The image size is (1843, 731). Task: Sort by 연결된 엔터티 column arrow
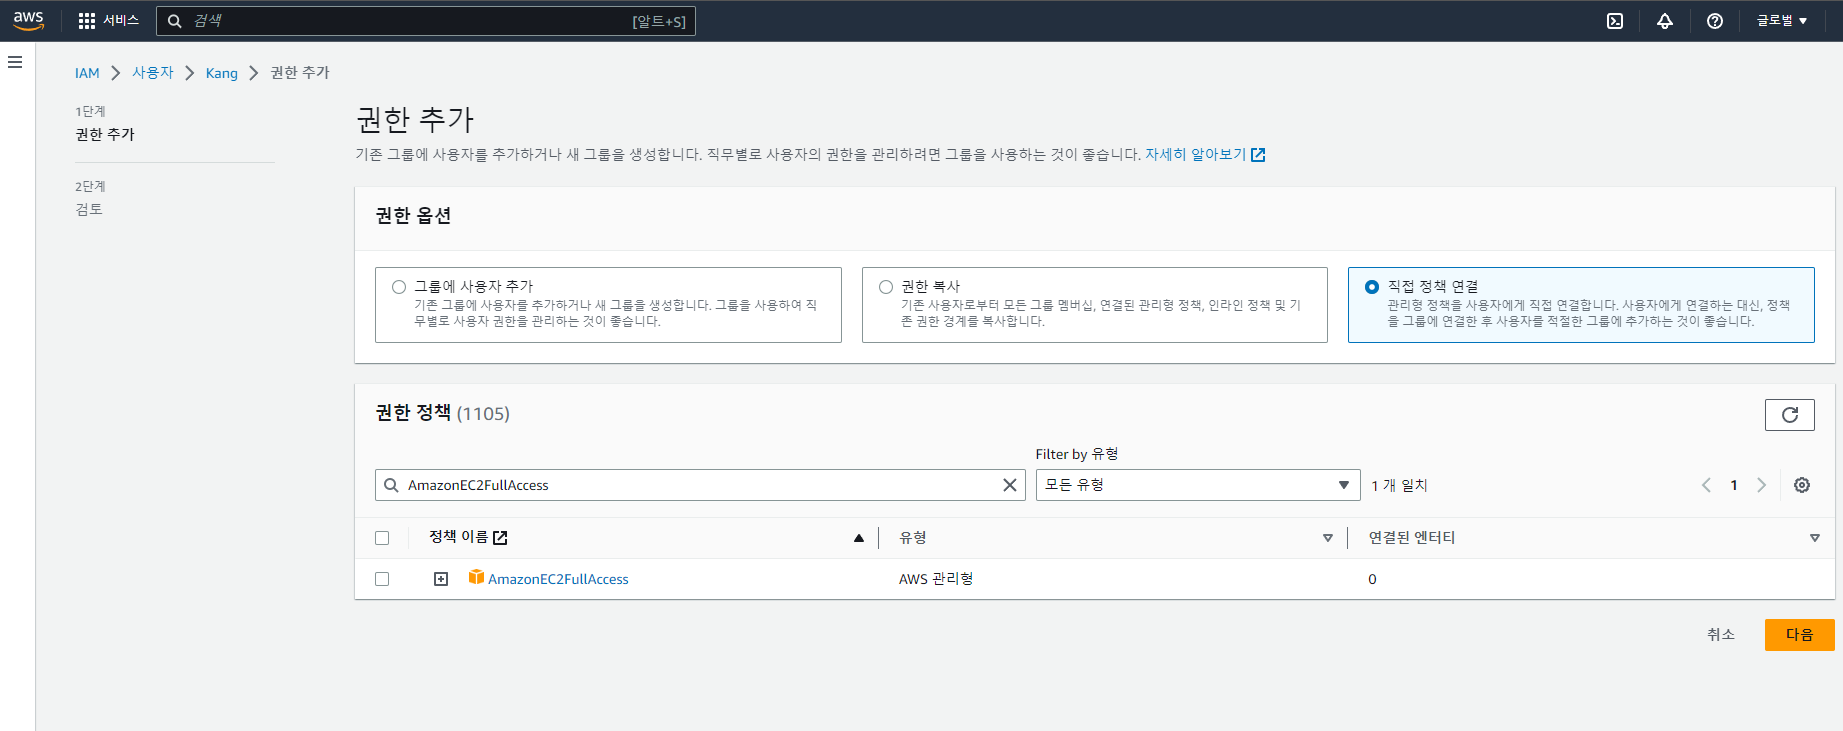(1815, 538)
